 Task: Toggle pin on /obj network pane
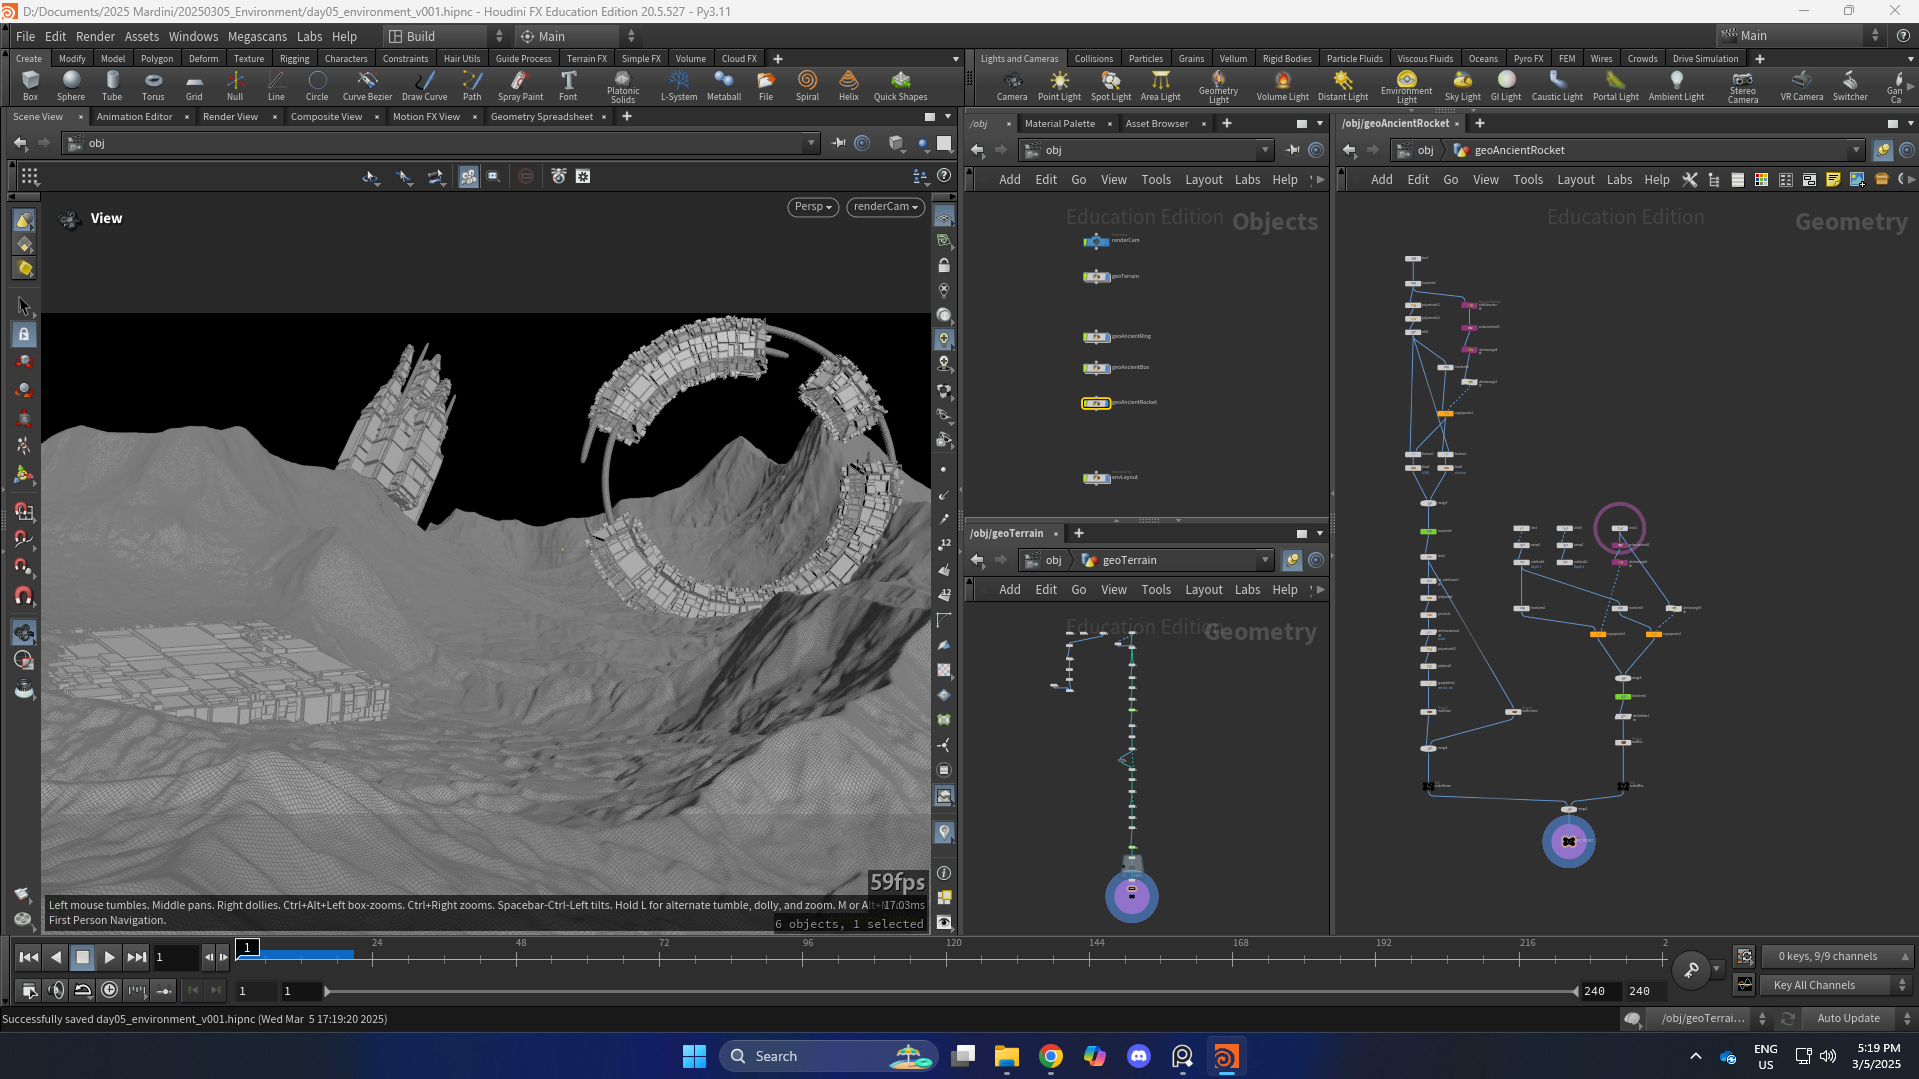[x=1292, y=150]
